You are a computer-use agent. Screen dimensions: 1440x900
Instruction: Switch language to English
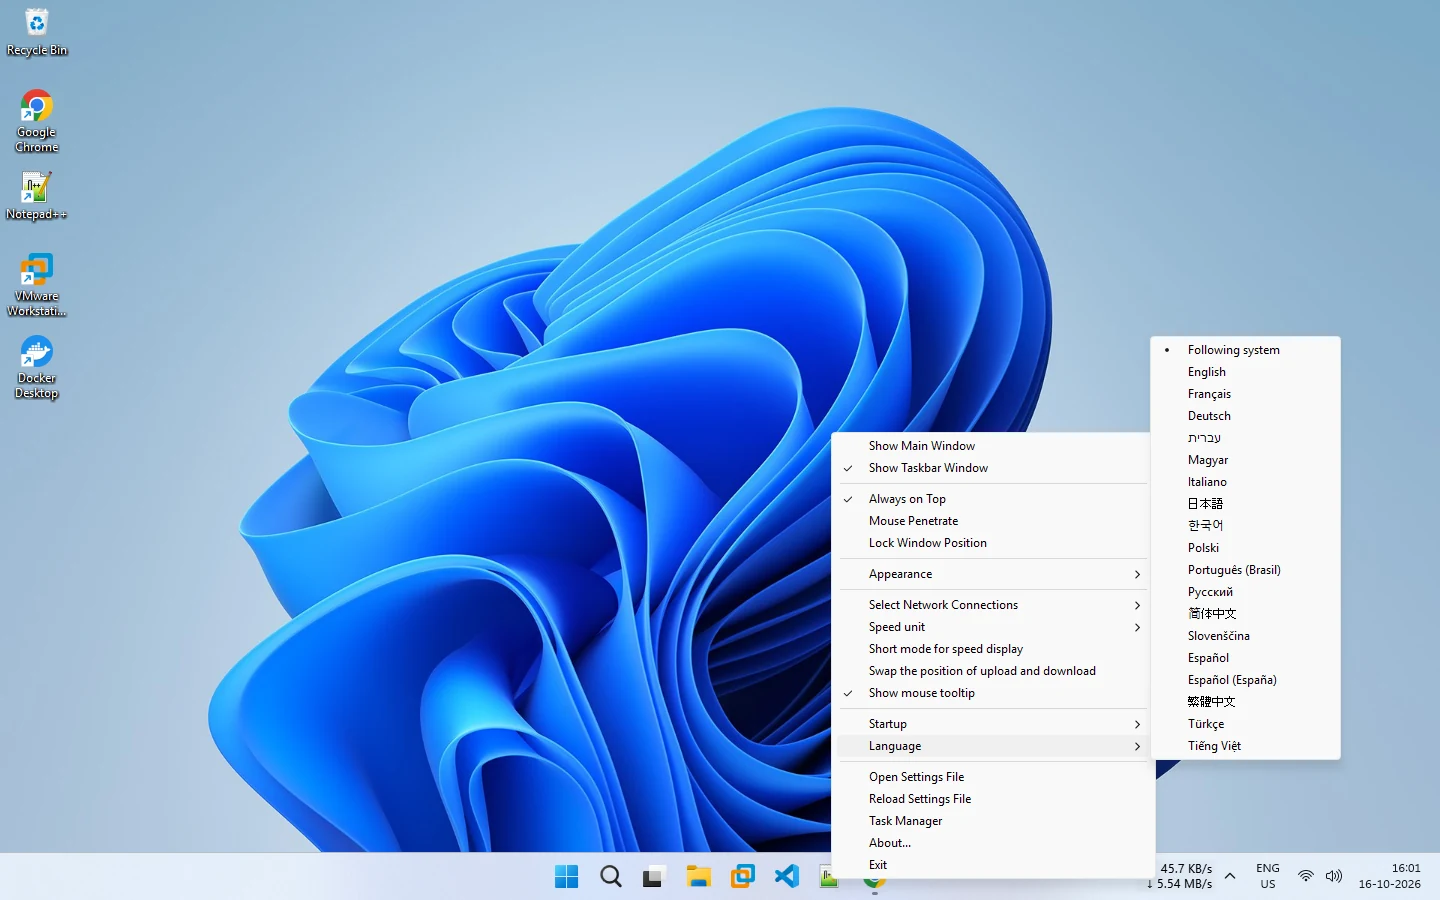point(1245,372)
